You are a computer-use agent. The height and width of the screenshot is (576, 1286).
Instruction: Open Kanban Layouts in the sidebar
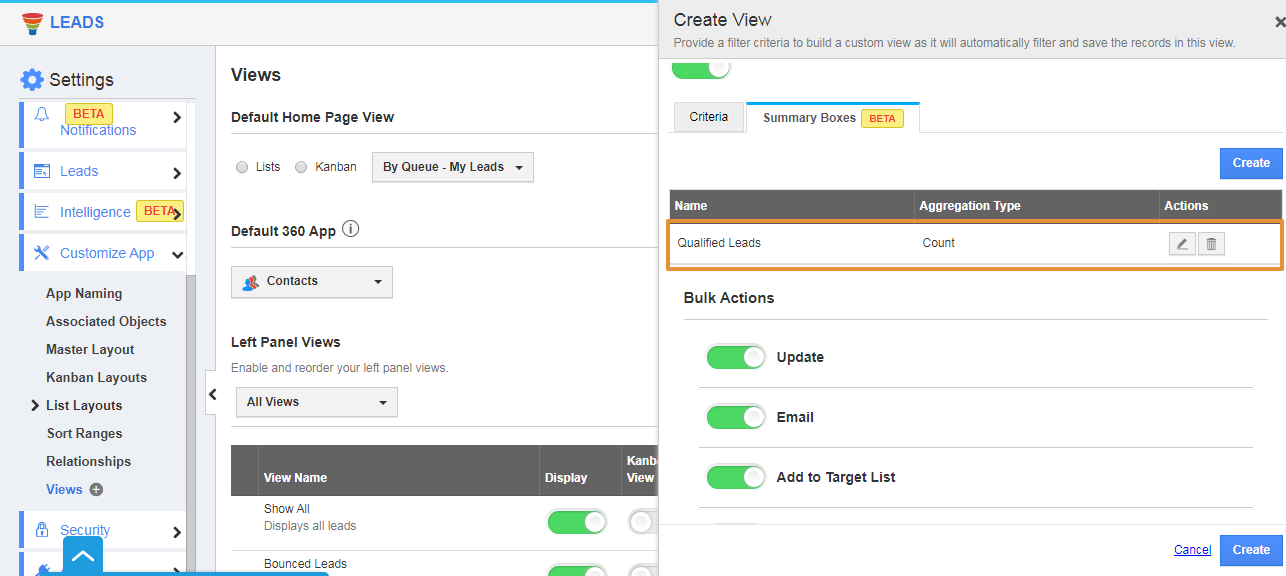[96, 377]
